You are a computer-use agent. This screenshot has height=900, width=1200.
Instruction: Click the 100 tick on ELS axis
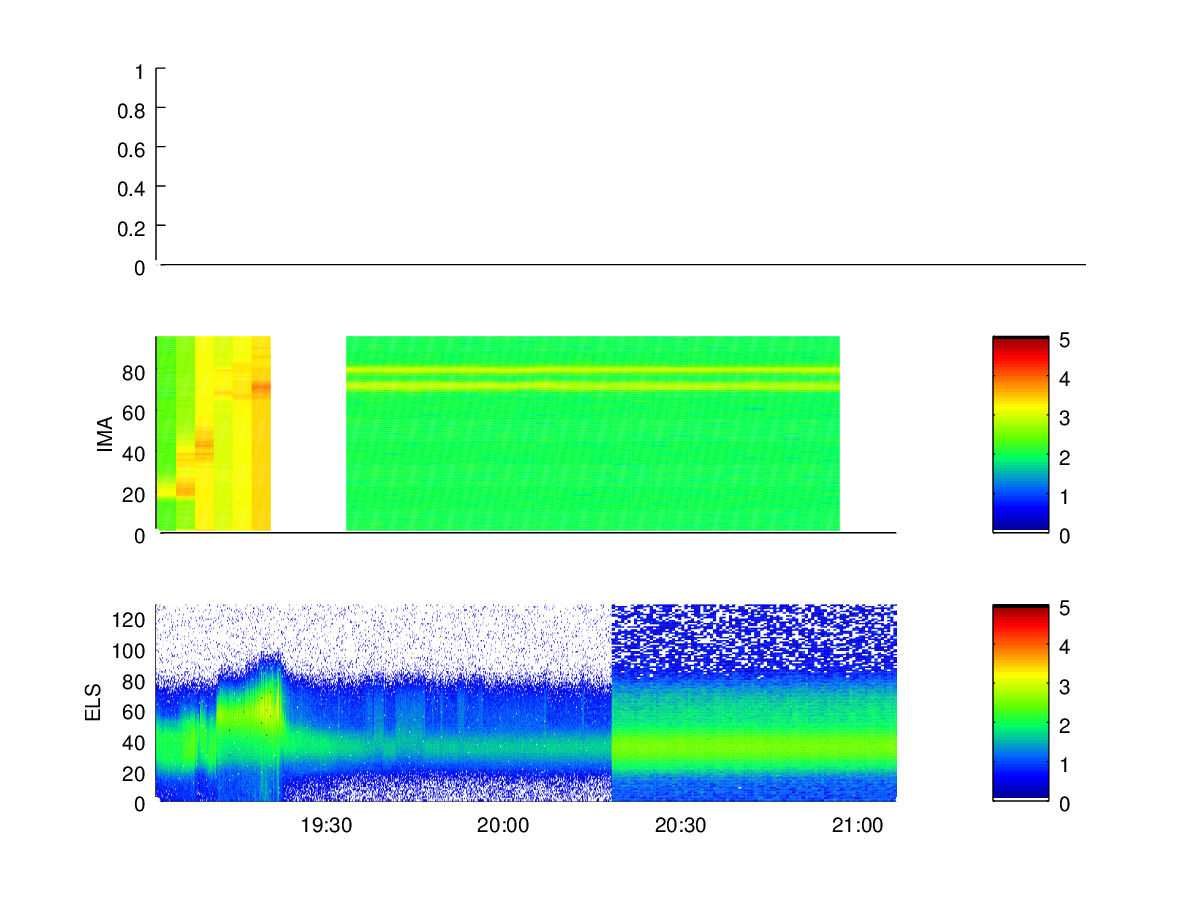coord(131,651)
